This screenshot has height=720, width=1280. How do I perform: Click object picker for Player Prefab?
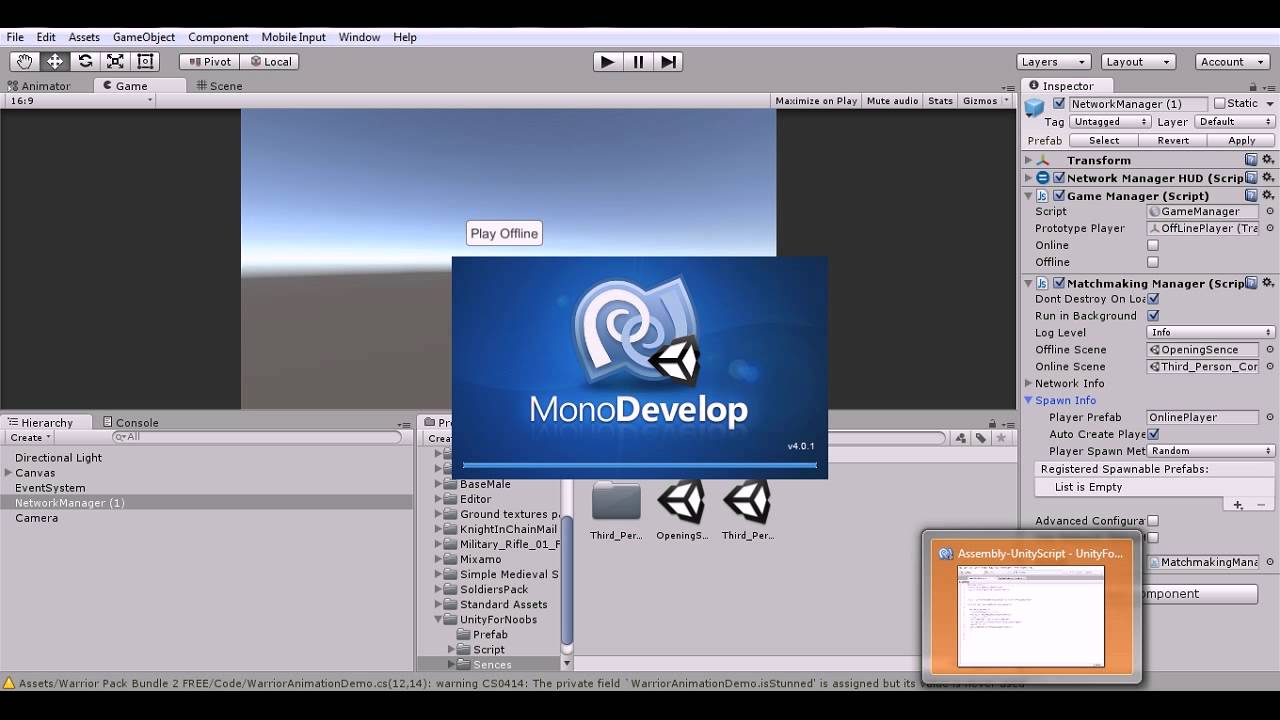(1270, 417)
